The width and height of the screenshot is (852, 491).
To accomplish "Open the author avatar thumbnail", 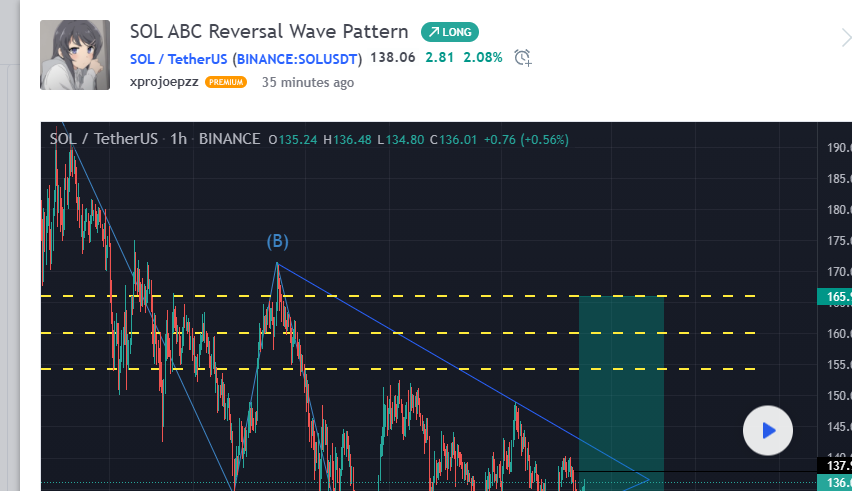I will point(75,55).
